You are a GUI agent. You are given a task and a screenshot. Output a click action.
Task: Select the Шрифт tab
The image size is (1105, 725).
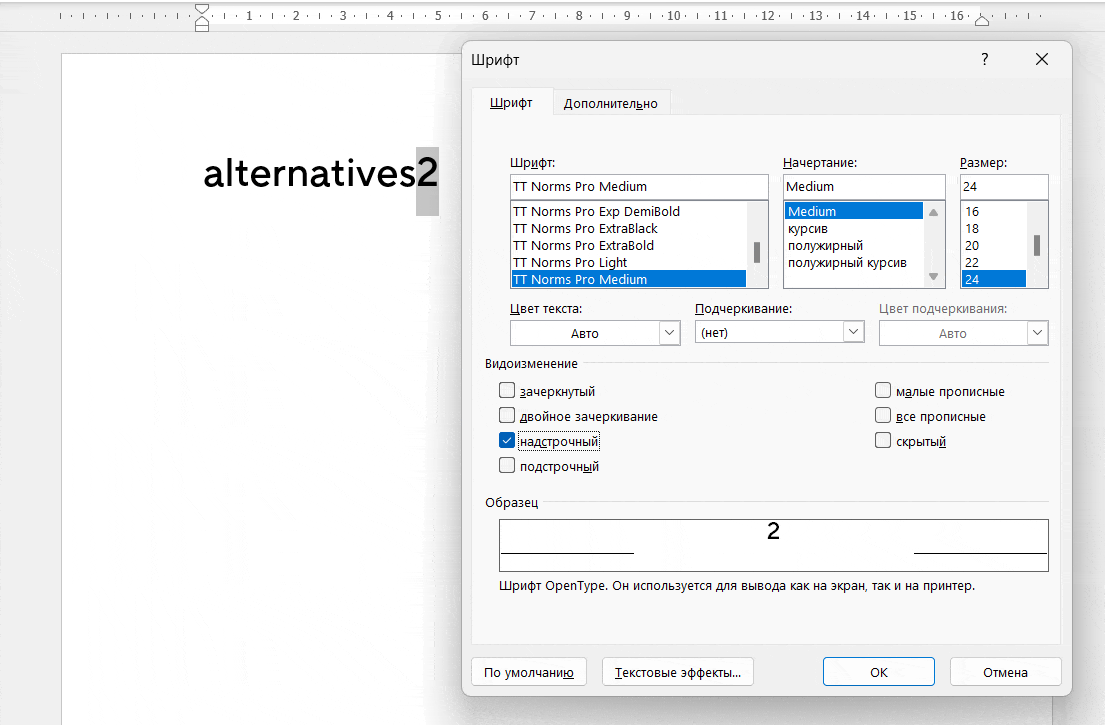510,103
